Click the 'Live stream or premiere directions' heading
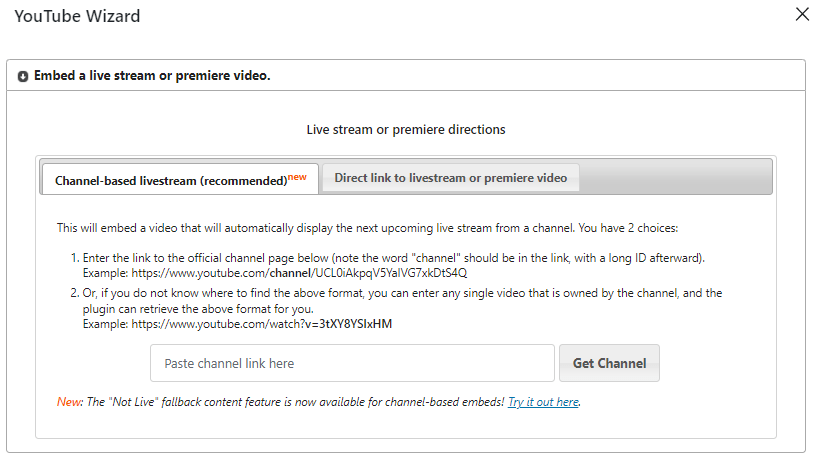This screenshot has height=462, width=820. pos(406,130)
